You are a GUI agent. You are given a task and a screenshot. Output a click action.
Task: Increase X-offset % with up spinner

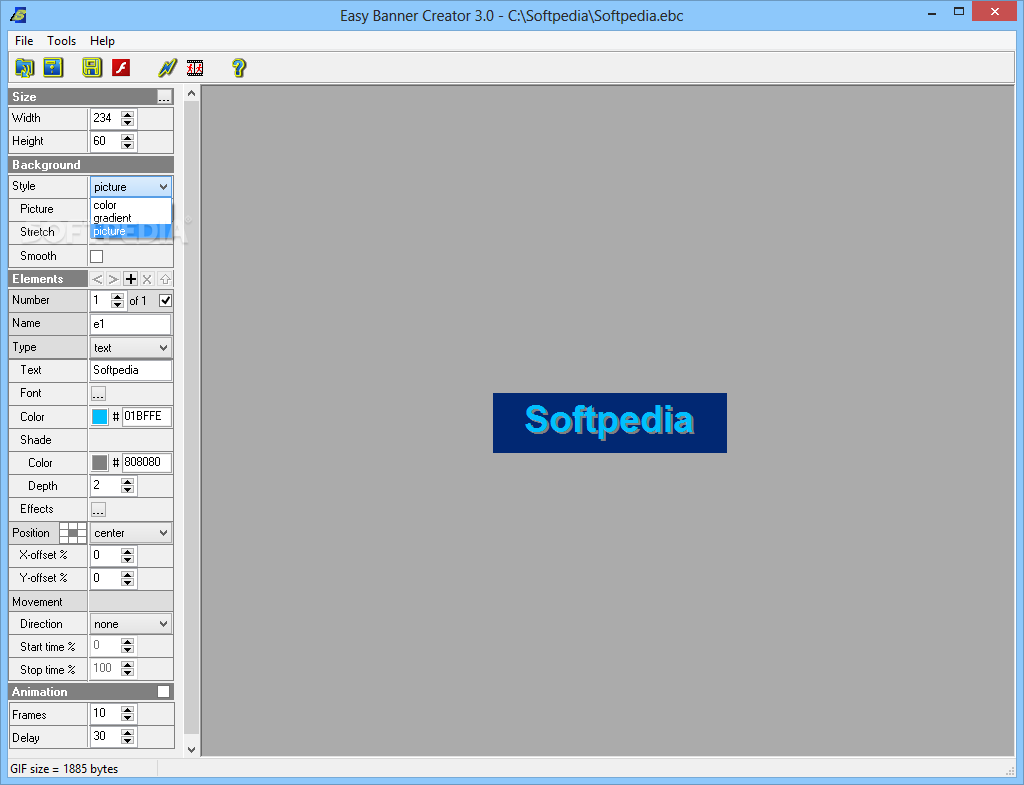pyautogui.click(x=127, y=552)
